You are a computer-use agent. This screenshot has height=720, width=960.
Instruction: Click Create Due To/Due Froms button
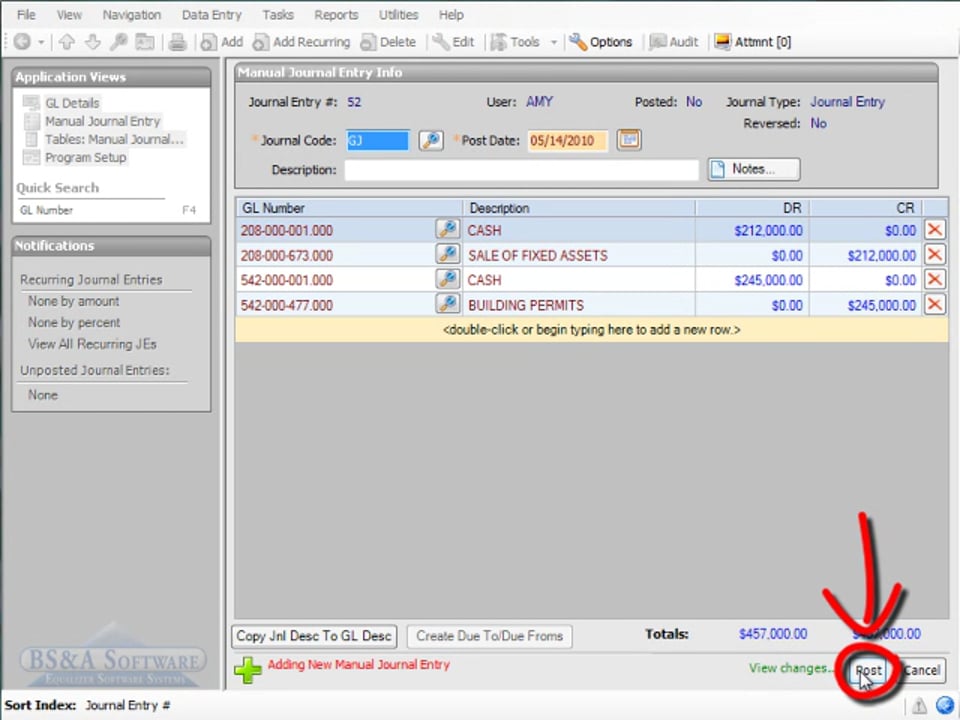(x=489, y=636)
